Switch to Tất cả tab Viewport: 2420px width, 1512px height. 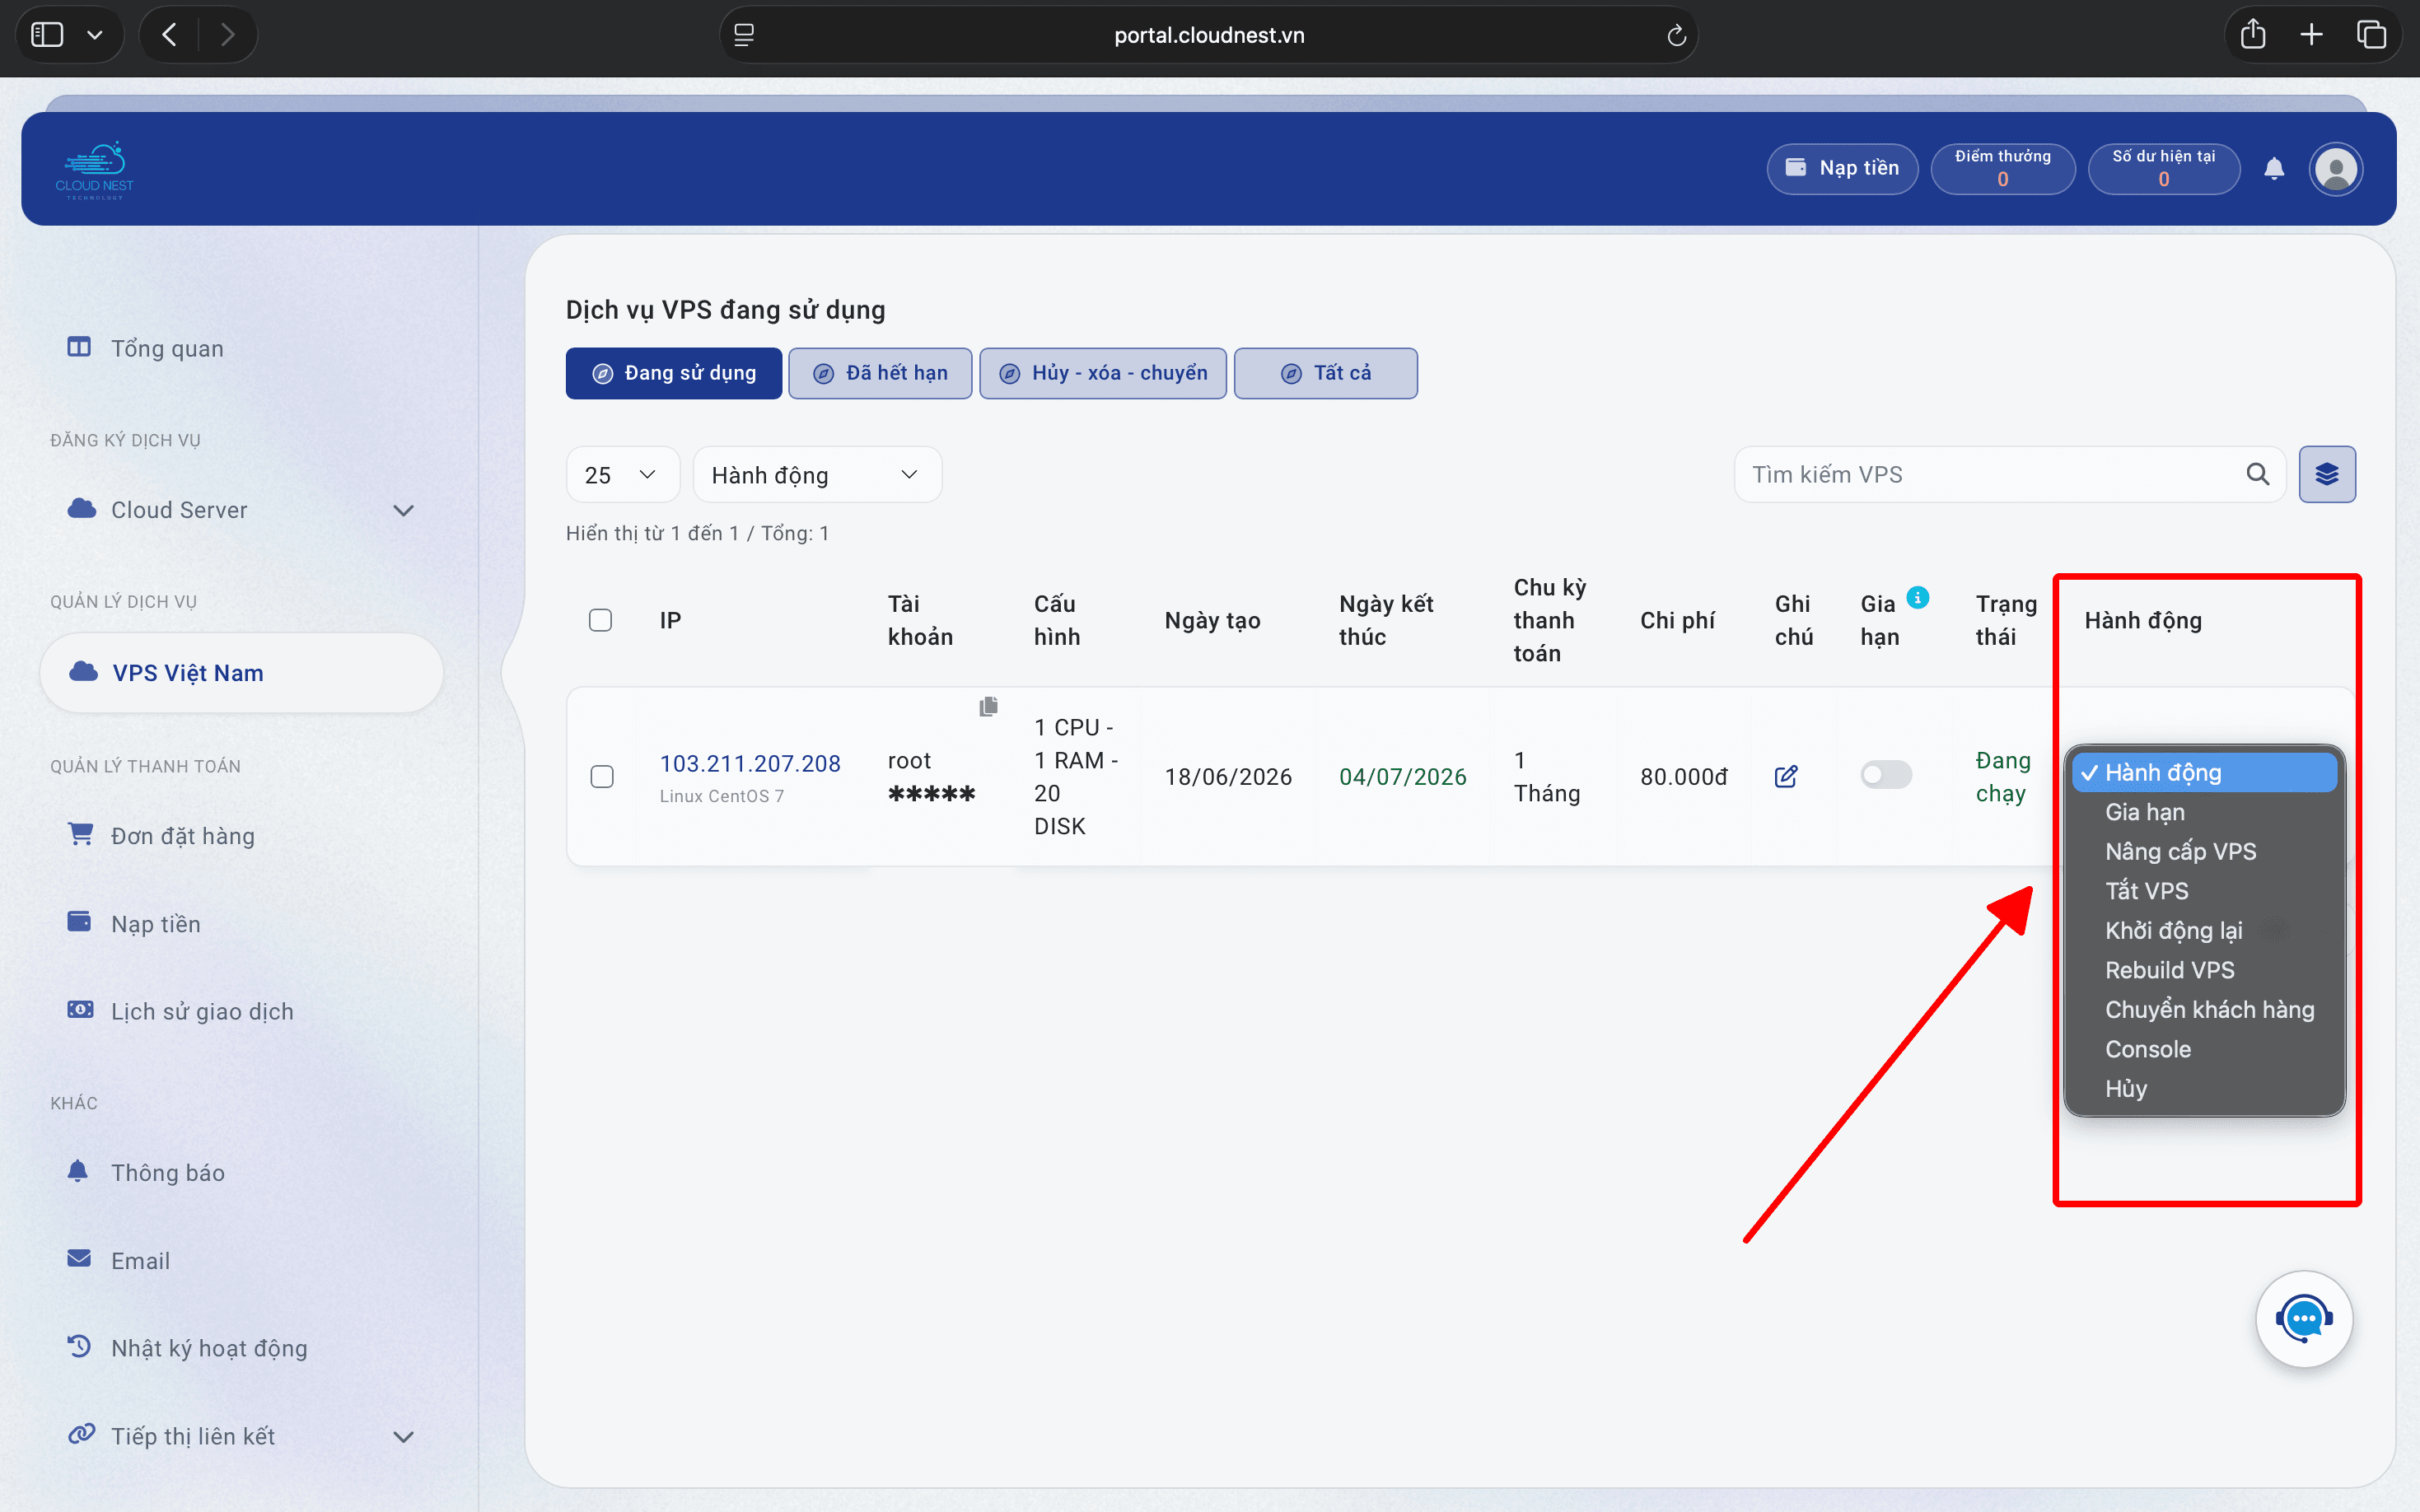(1326, 373)
